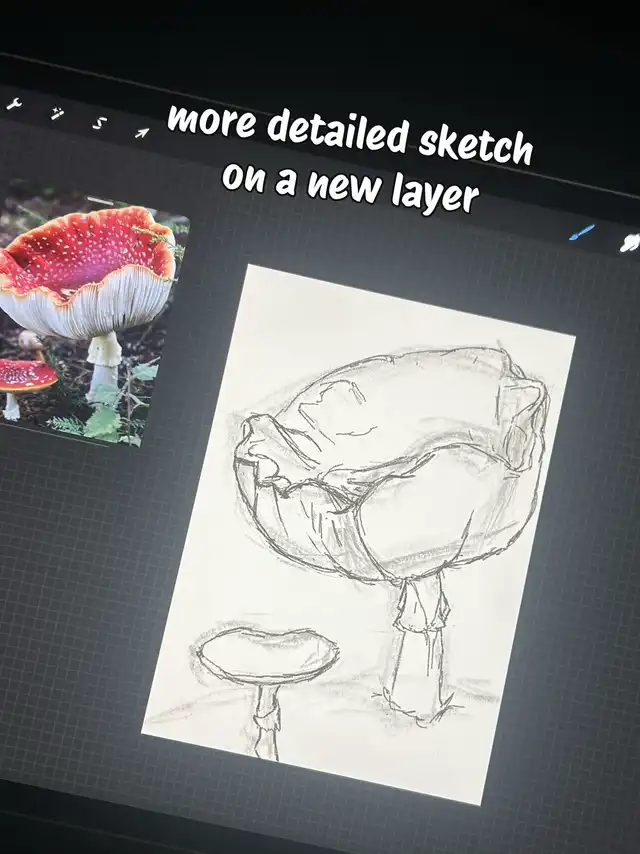The height and width of the screenshot is (854, 640).
Task: Activate the Transform arrow tool
Action: [141, 132]
